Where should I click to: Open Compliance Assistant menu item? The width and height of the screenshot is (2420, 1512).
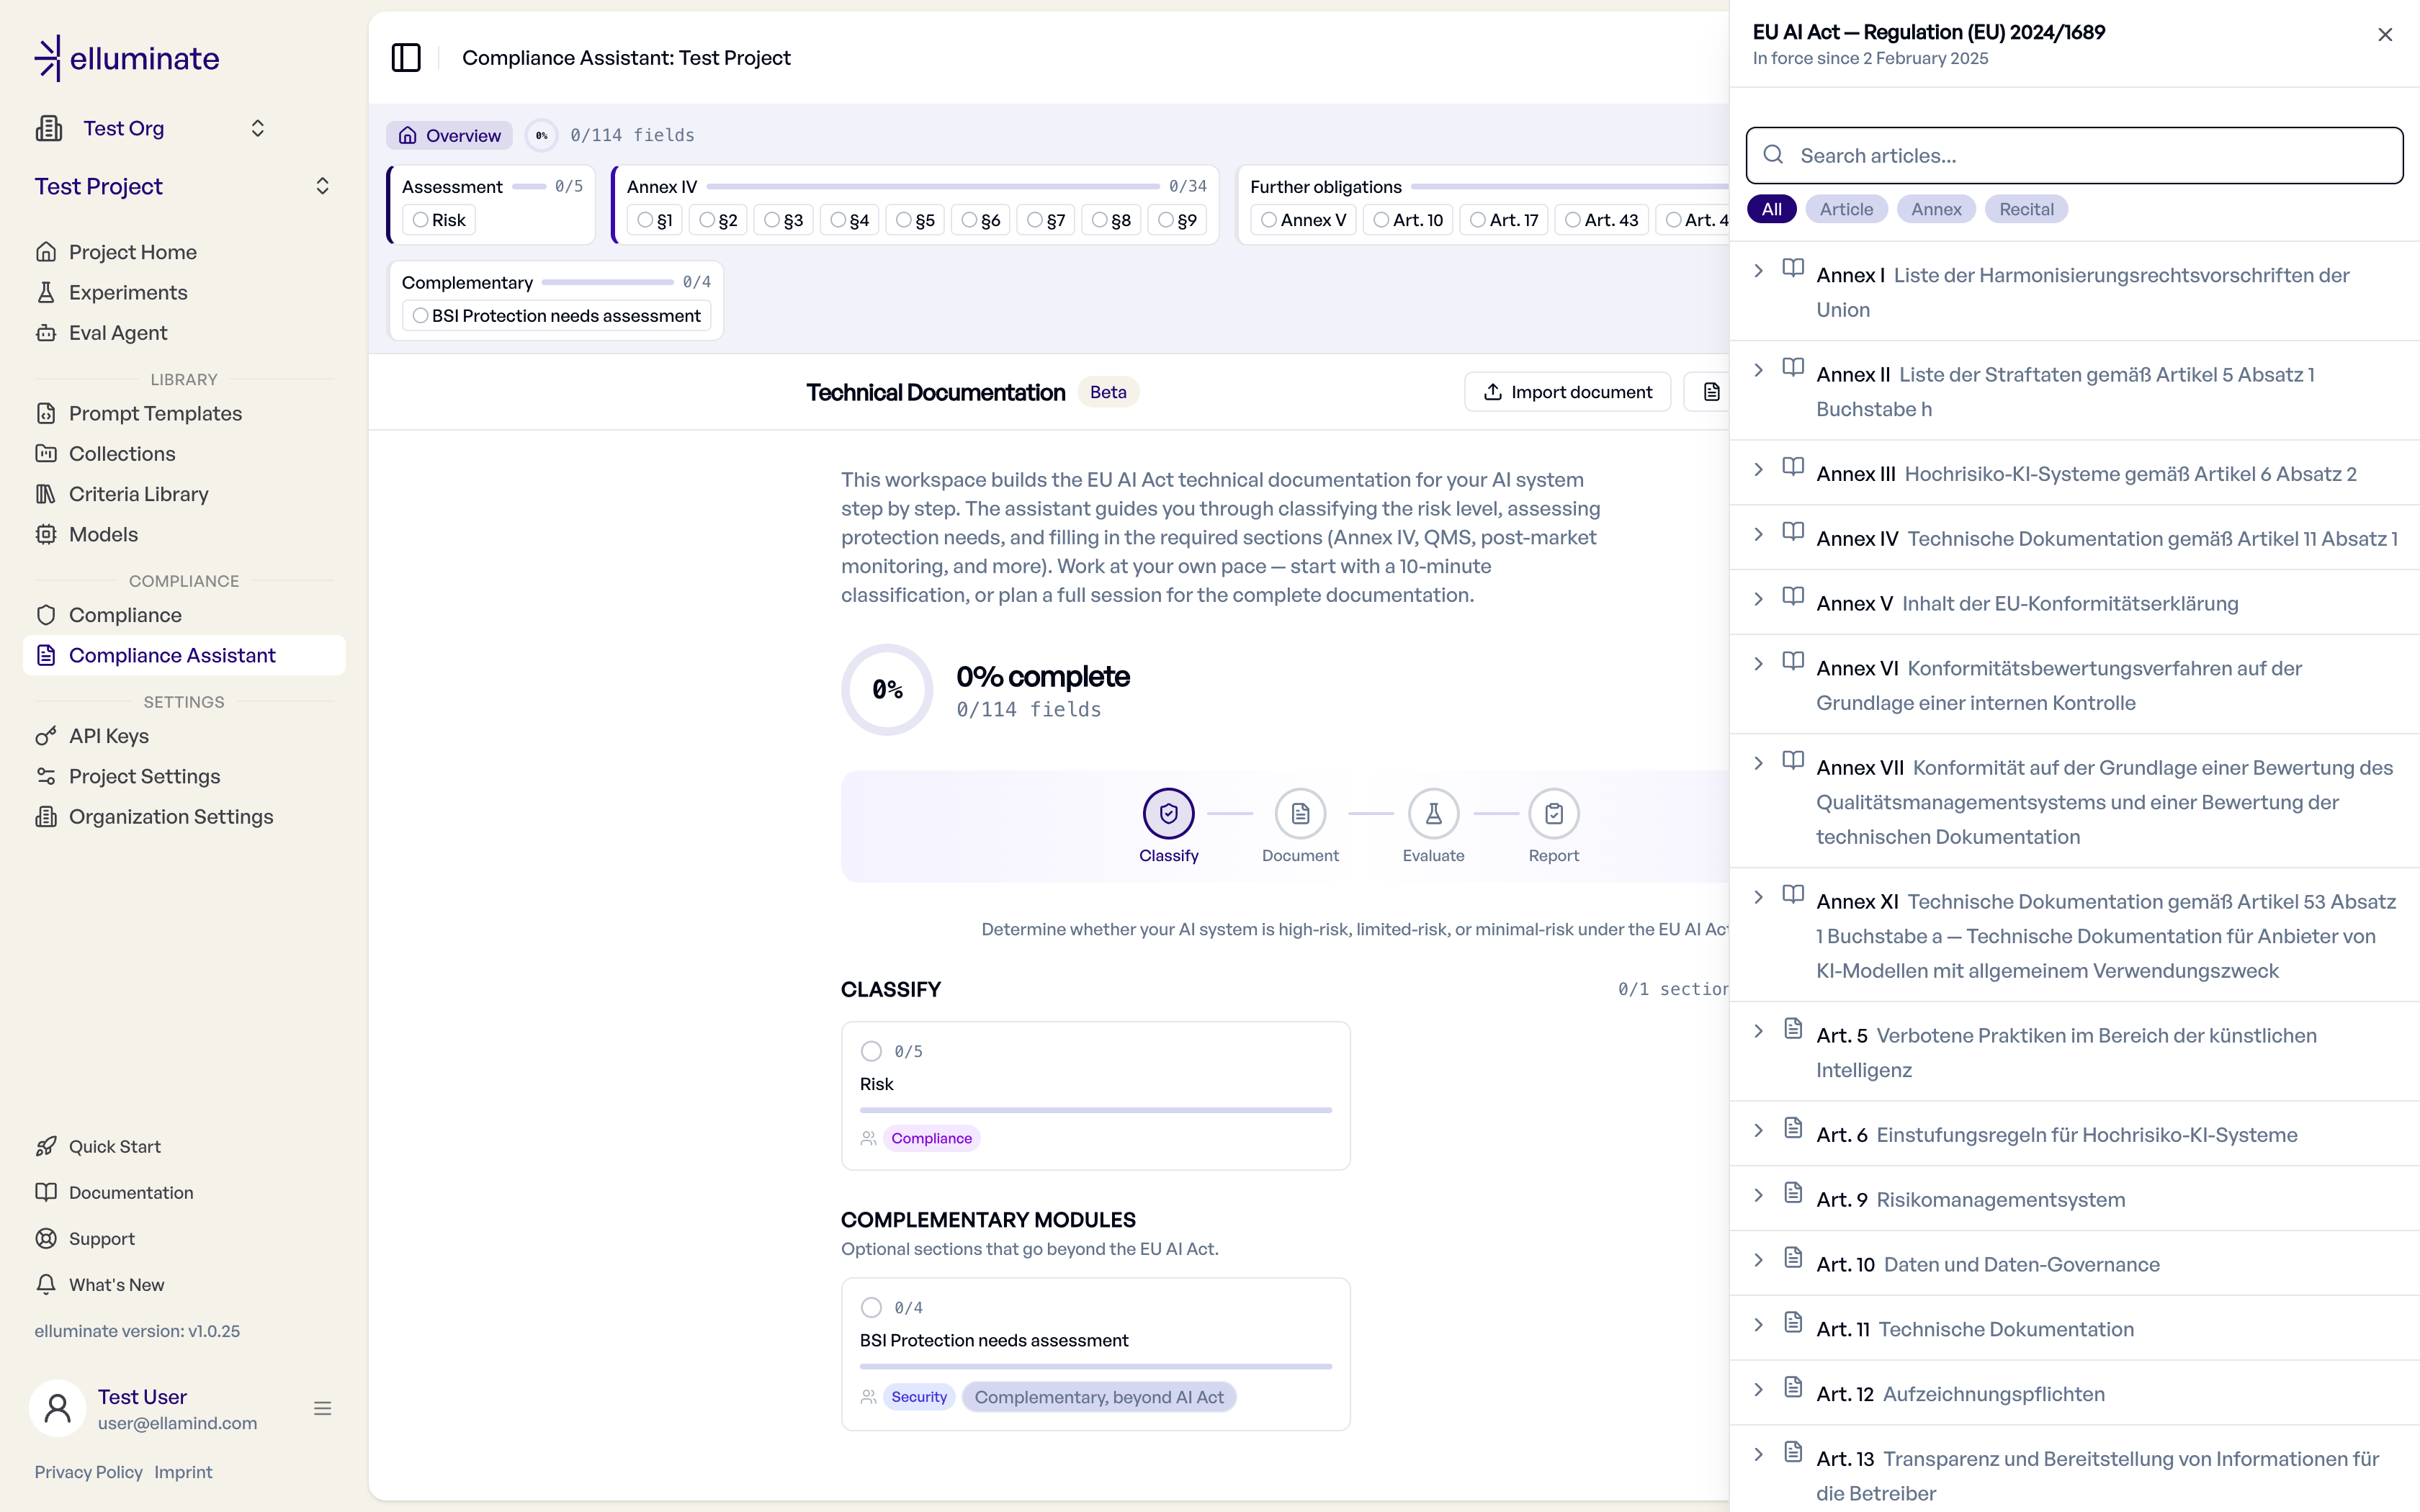click(x=184, y=655)
